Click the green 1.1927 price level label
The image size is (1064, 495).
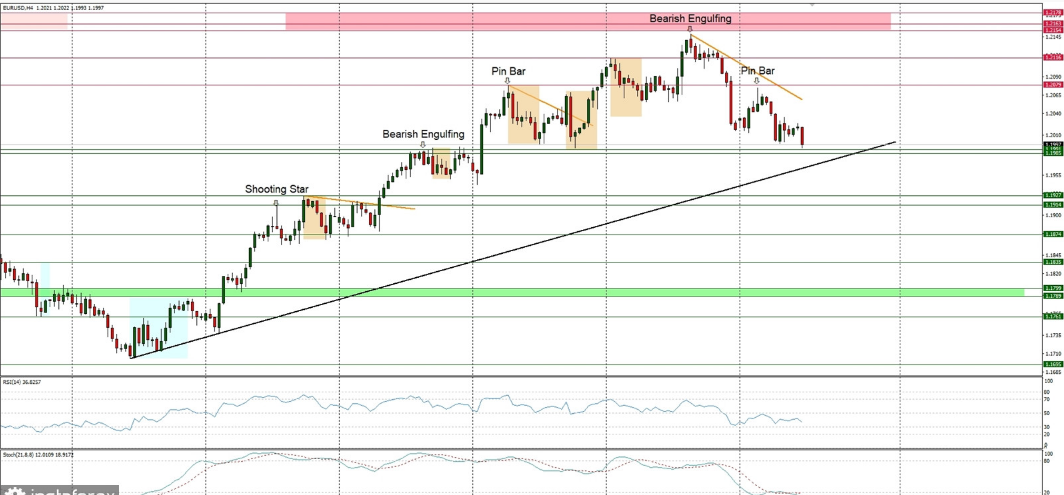coord(1052,195)
